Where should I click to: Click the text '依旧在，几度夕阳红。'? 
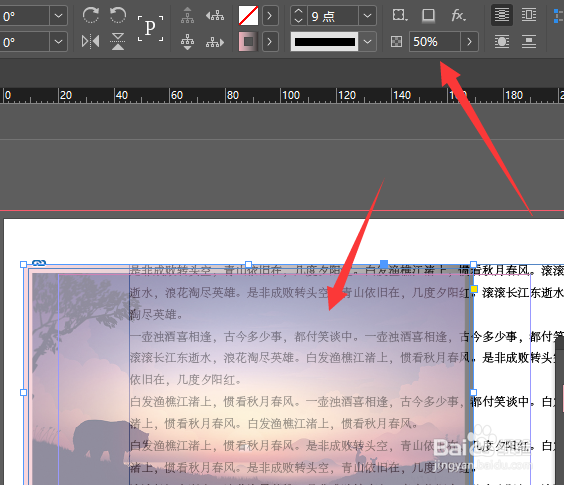(x=186, y=380)
